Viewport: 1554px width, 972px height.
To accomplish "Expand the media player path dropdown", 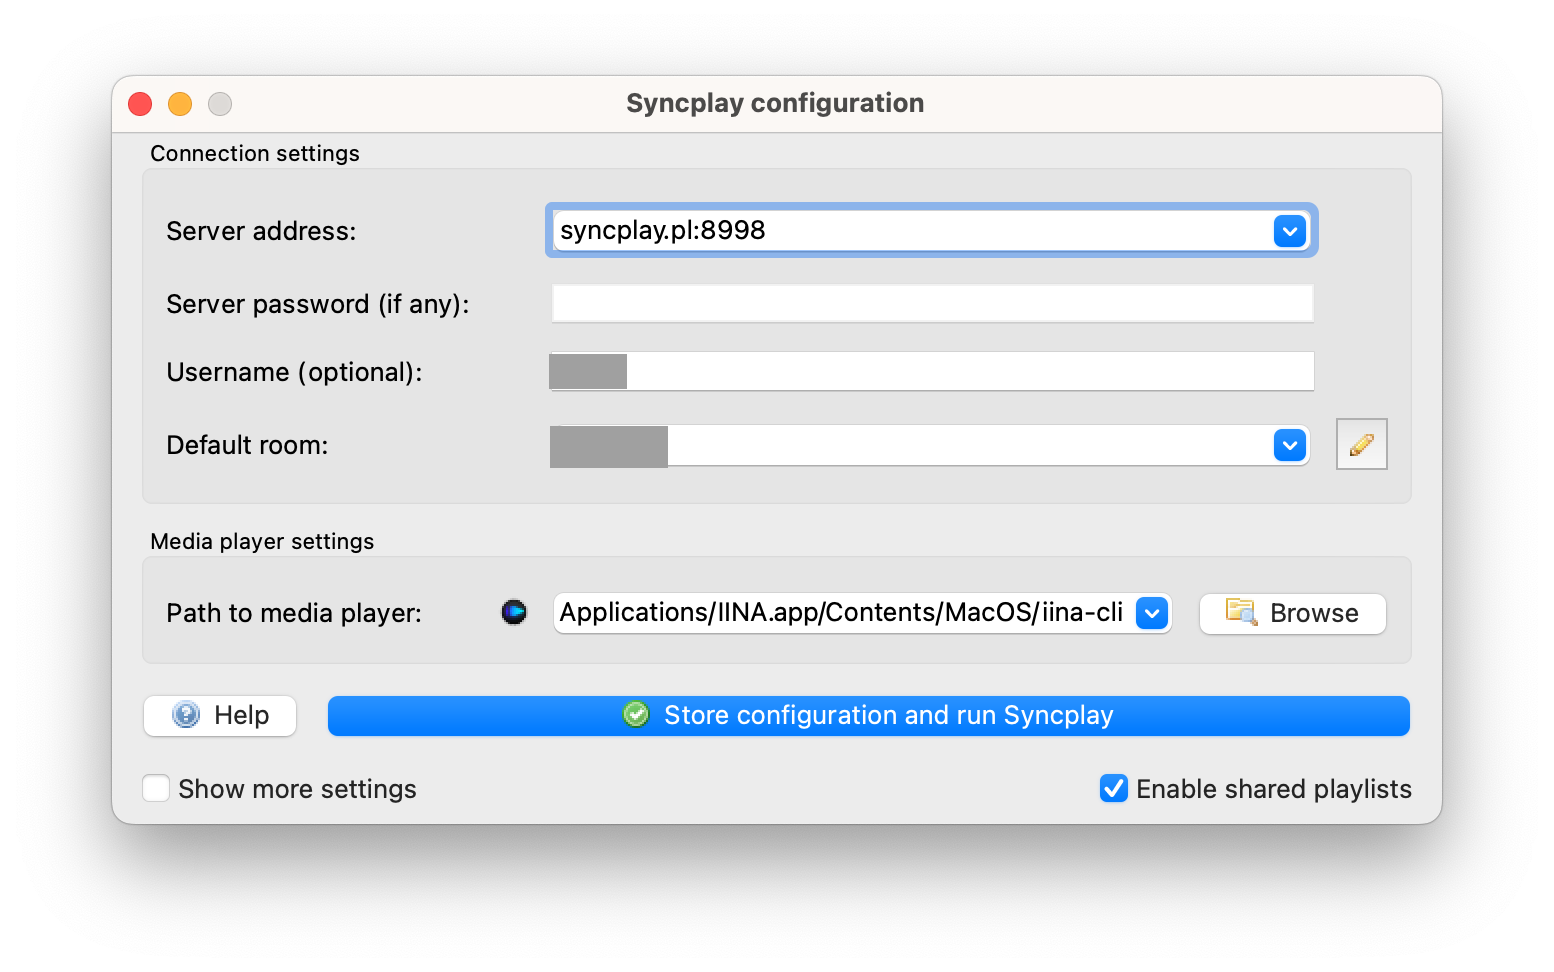I will point(1152,613).
